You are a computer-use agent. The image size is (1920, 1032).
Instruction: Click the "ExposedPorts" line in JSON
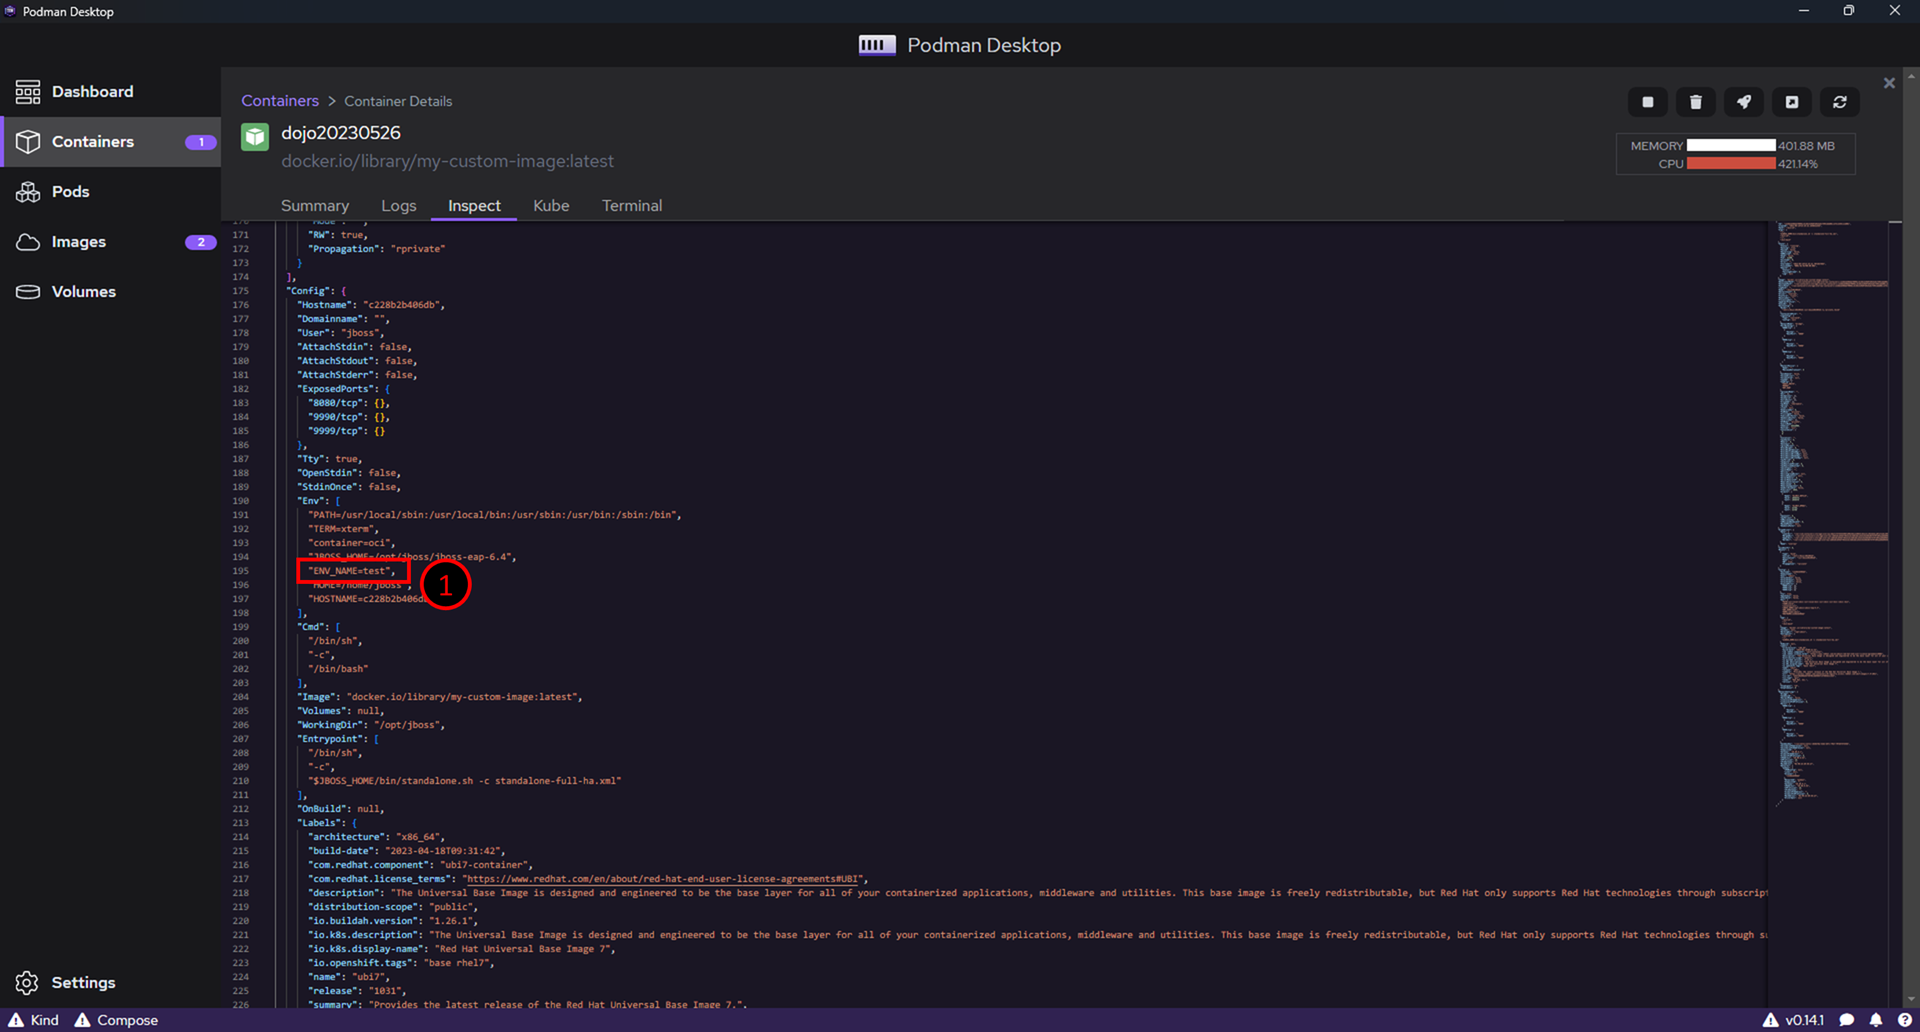[x=344, y=389]
